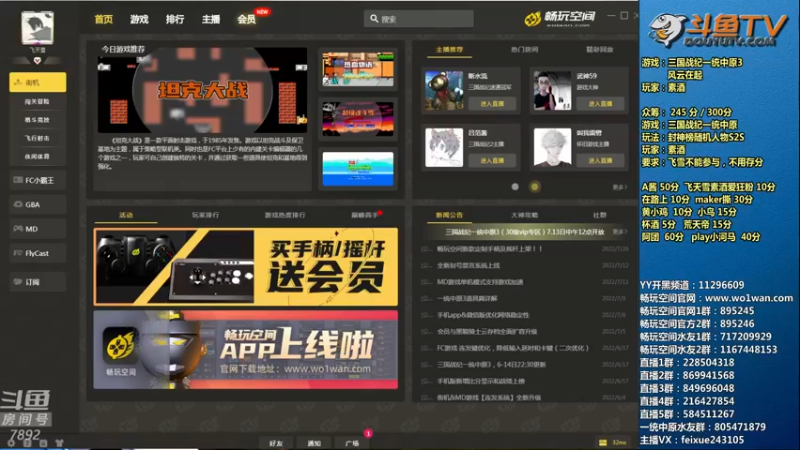Screen dimensions: 800x450
Task: Open the top recommended game thumbnail
Action: point(358,69)
